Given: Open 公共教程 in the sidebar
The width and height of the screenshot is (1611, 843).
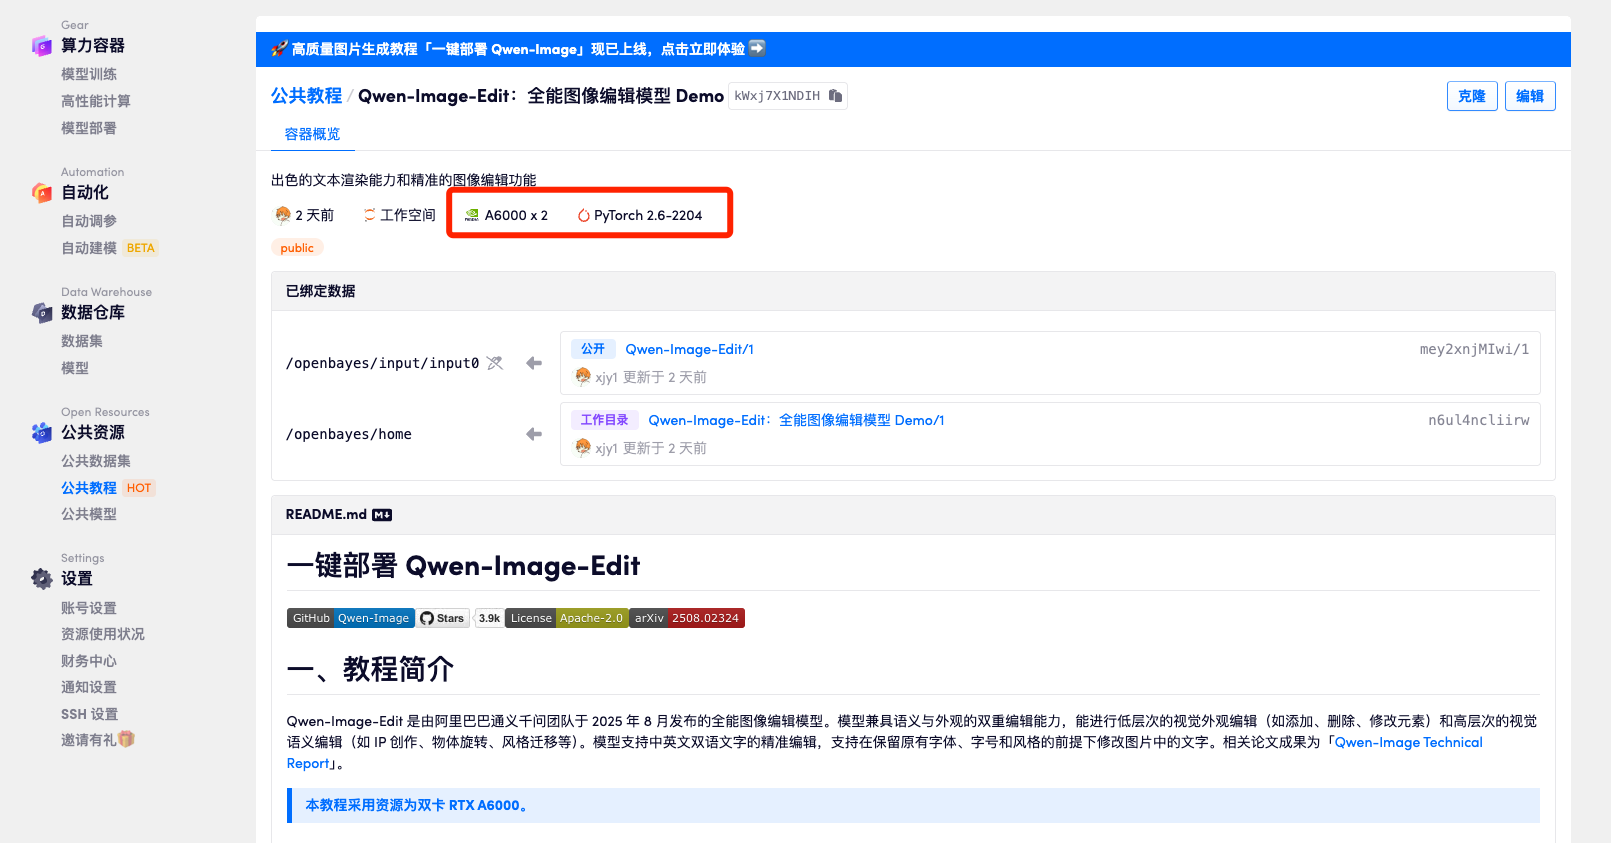Looking at the screenshot, I should [89, 488].
